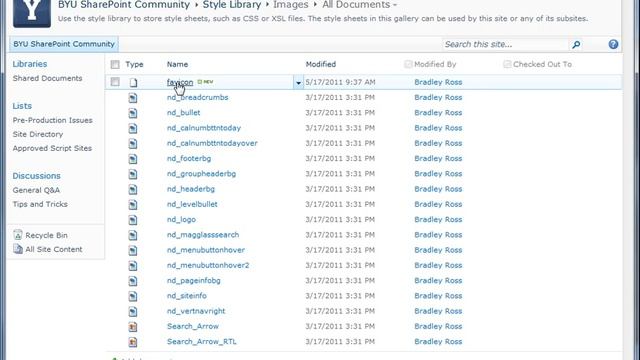The height and width of the screenshot is (360, 640).
Task: Toggle the select-all checkbox in header
Action: coord(115,64)
